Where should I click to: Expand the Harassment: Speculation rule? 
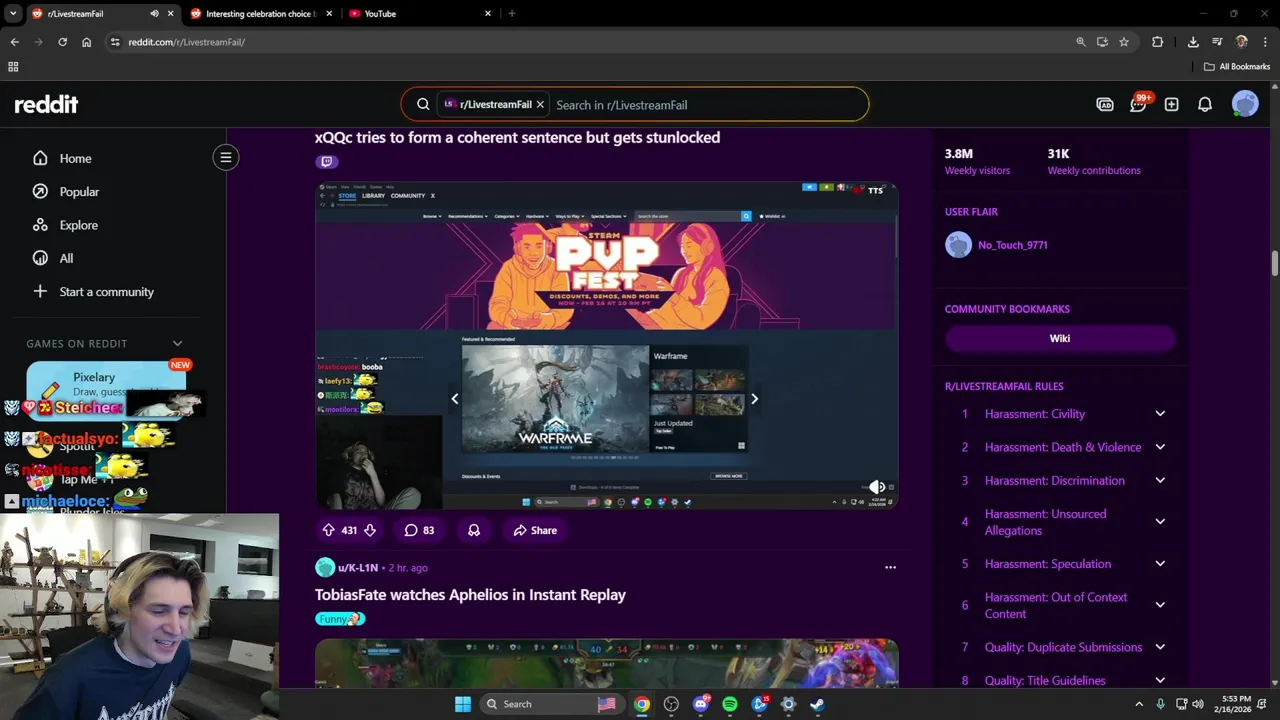point(1160,564)
